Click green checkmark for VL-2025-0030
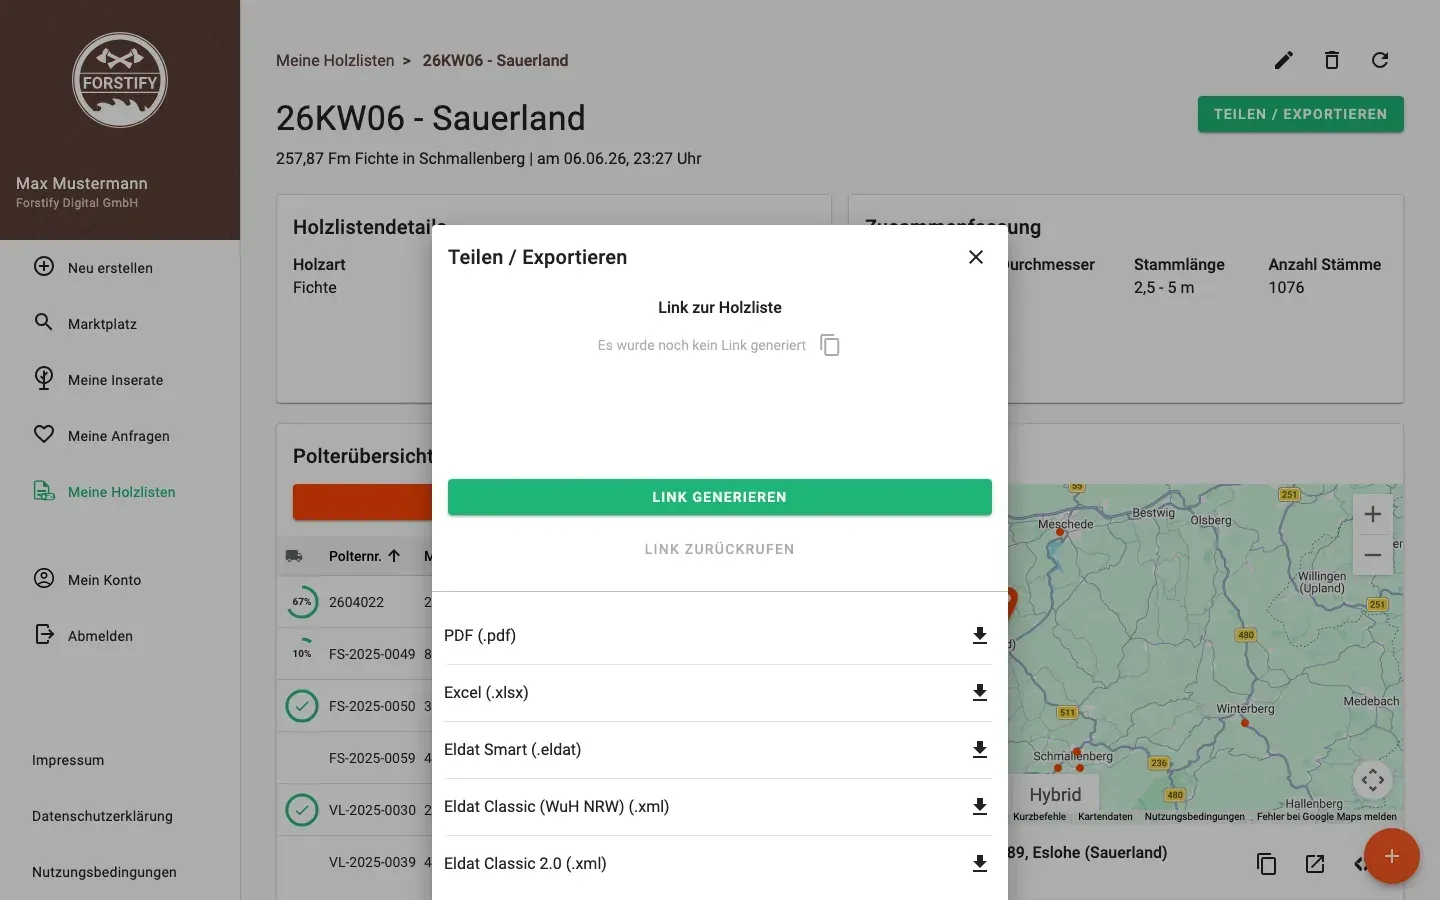Screen dimensions: 1440x900 302,810
